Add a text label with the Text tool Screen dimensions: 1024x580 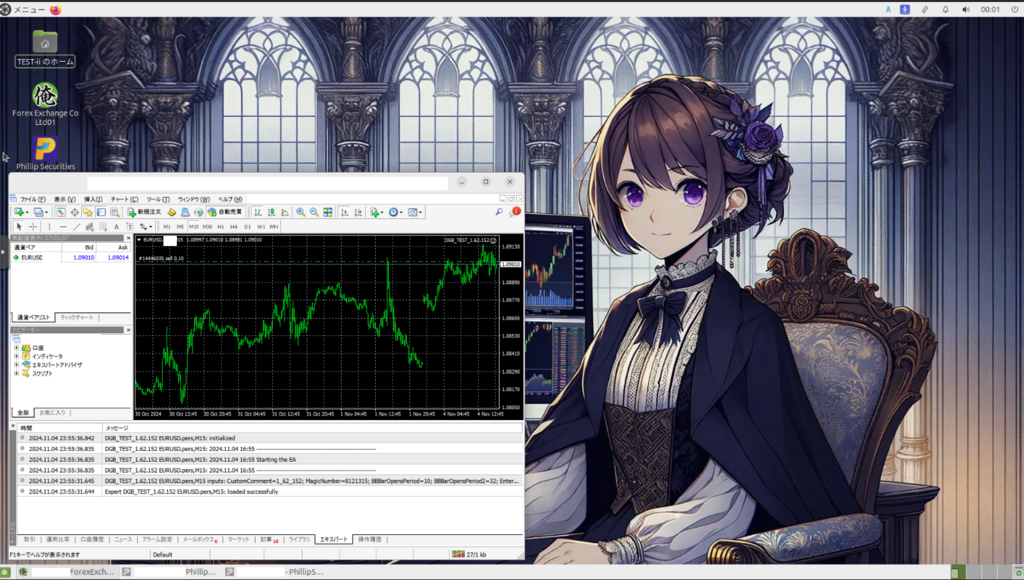(116, 227)
